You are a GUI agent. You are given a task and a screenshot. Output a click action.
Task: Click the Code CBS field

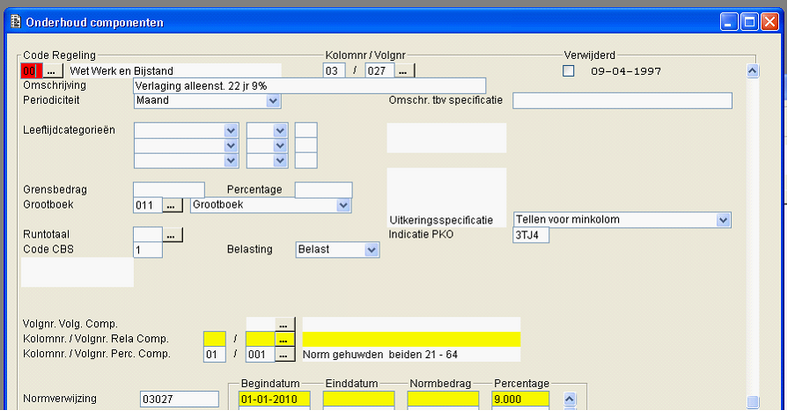(x=148, y=250)
